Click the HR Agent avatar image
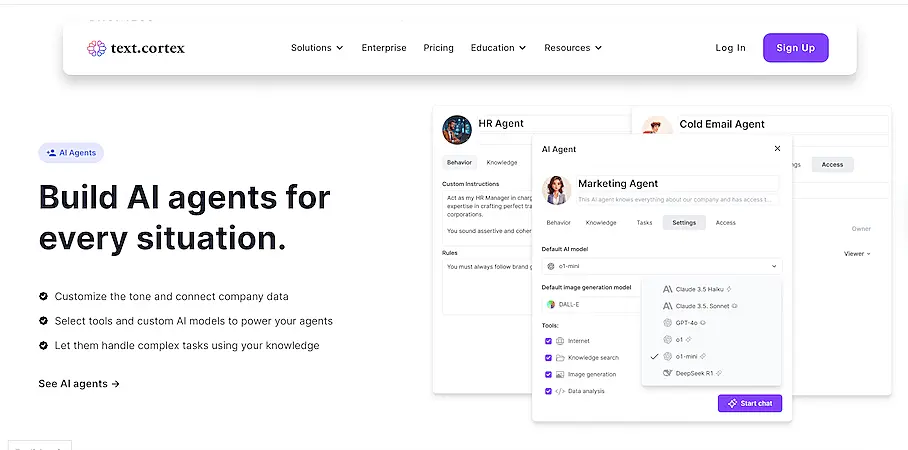Image resolution: width=908 pixels, height=450 pixels. (x=457, y=129)
